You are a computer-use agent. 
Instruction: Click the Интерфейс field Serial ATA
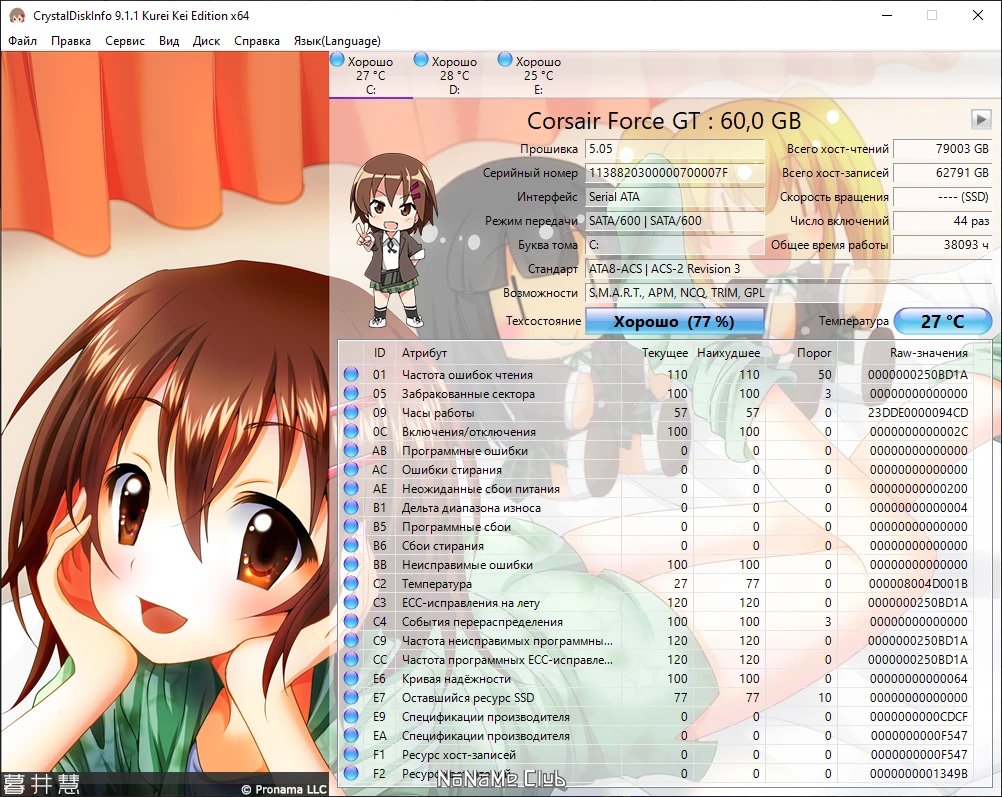674,197
